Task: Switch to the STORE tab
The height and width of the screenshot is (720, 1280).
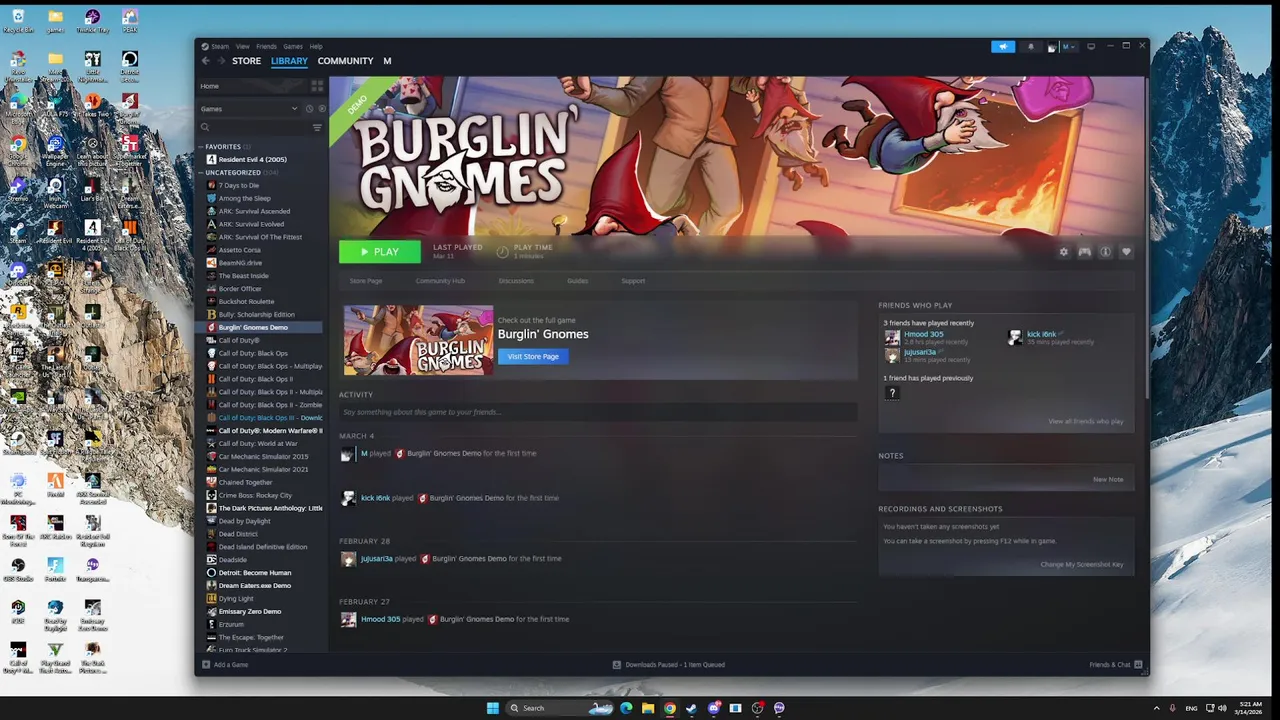Action: [x=246, y=61]
